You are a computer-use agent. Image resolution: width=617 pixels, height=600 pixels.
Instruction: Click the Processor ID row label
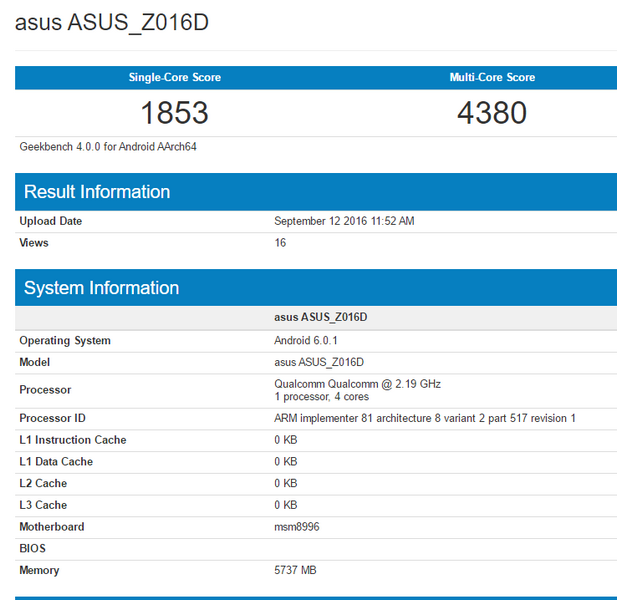tap(53, 418)
